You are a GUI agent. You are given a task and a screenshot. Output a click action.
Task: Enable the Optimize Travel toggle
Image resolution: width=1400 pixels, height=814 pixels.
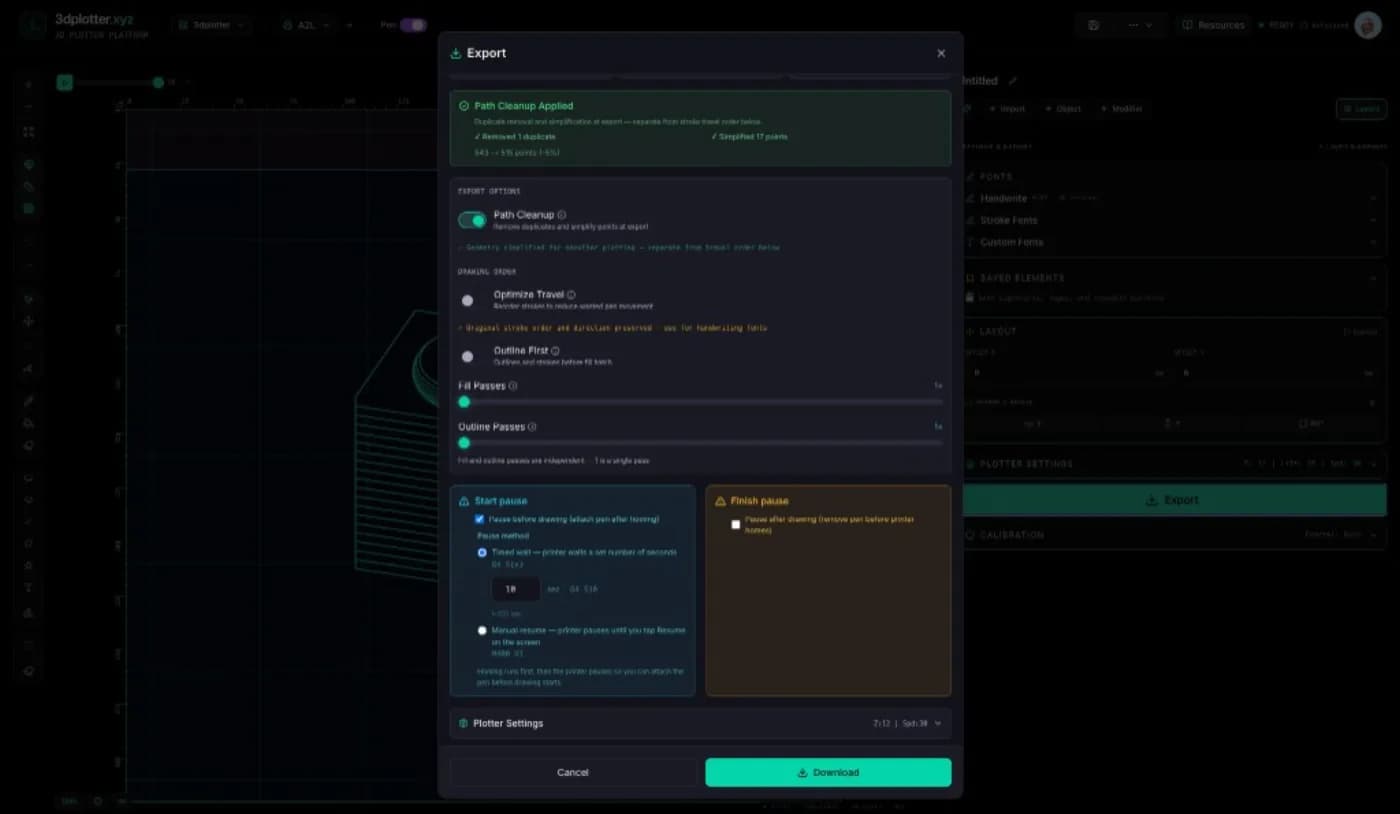click(x=467, y=300)
